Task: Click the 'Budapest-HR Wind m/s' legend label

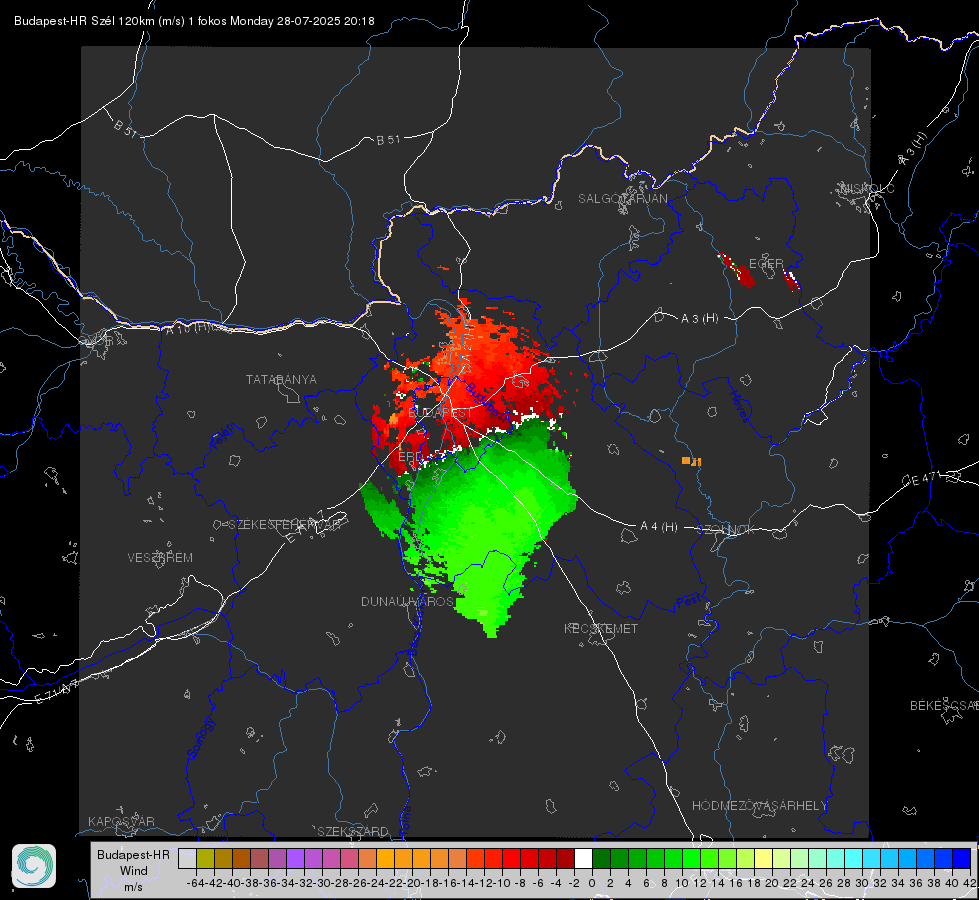Action: (133, 870)
